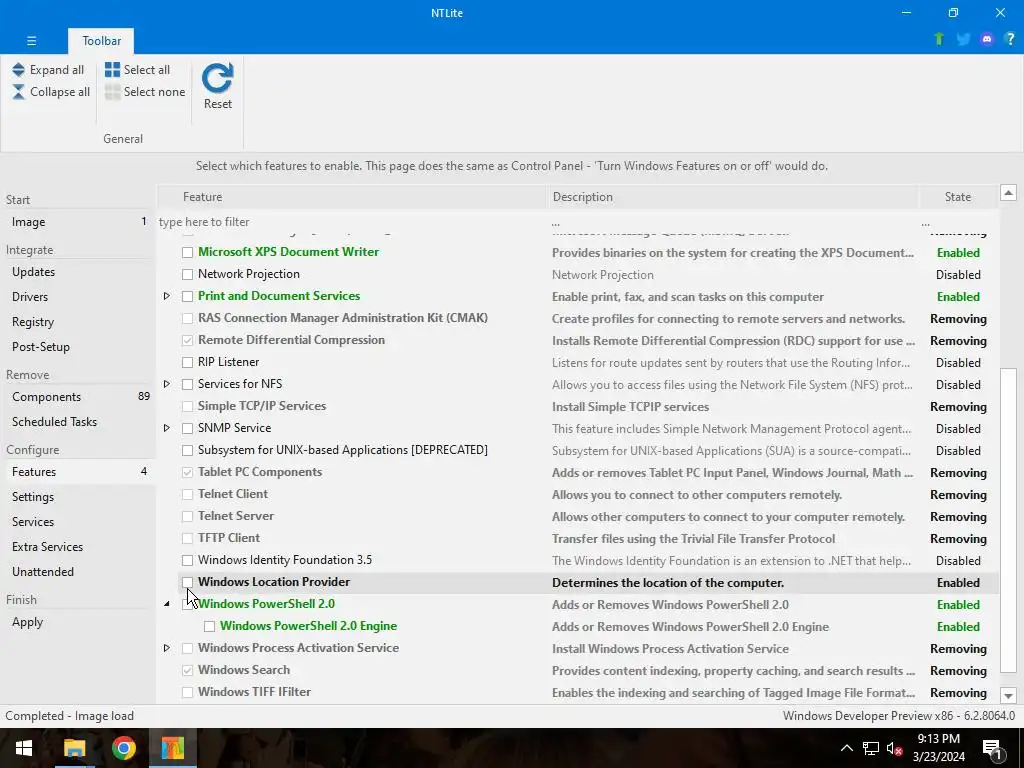This screenshot has width=1024, height=768.
Task: Toggle Microsoft XPS Document Writer checkbox
Action: coord(187,252)
